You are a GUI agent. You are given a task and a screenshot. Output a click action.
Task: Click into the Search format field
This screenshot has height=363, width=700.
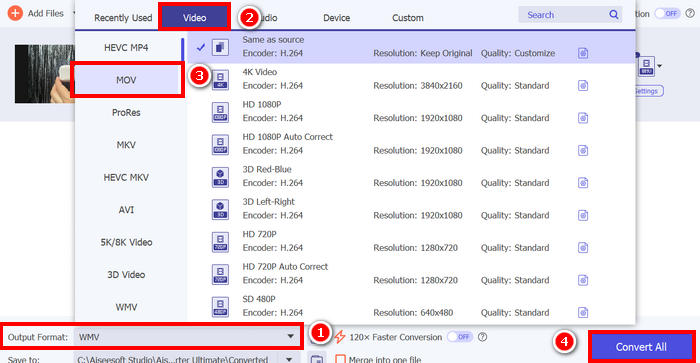(x=563, y=15)
